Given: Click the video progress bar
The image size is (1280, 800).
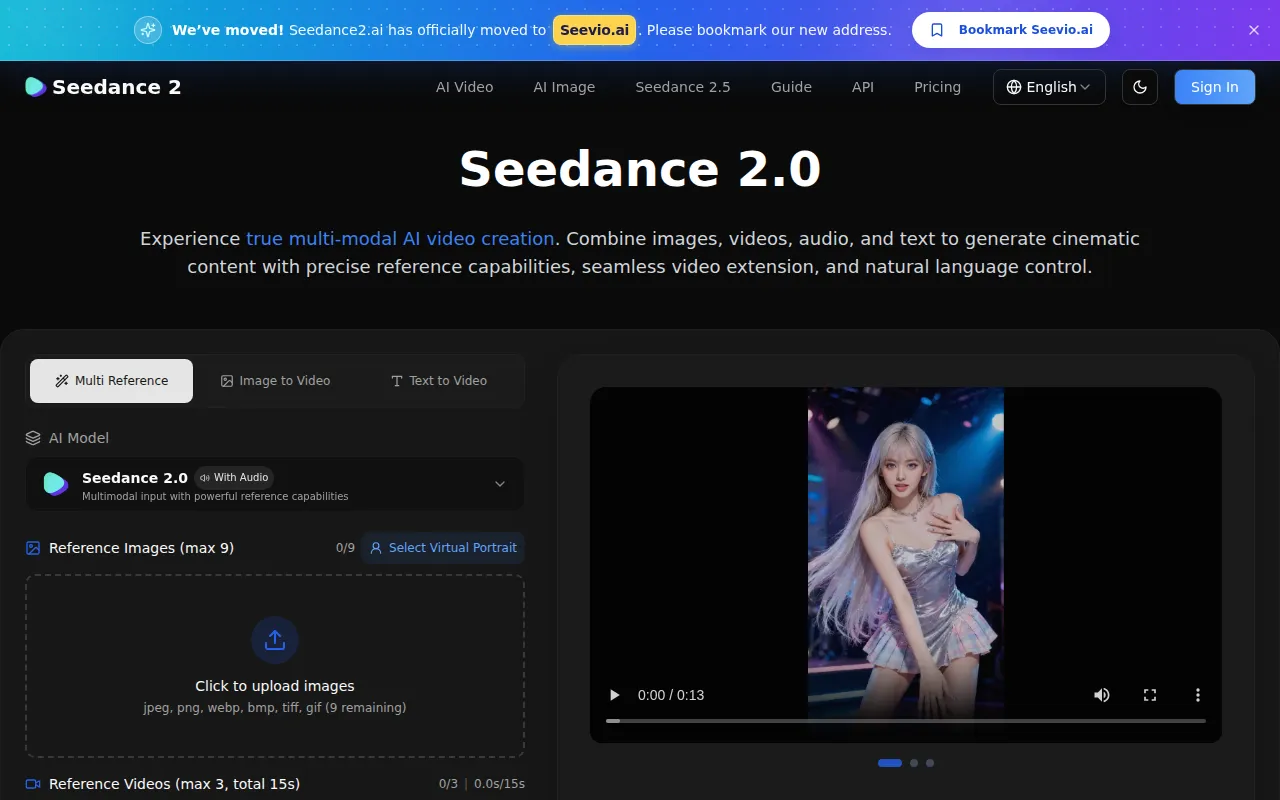Looking at the screenshot, I should [x=906, y=721].
